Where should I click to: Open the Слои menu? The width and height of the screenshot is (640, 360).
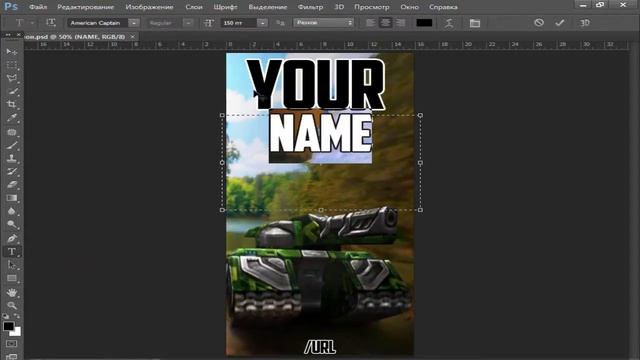pos(194,7)
